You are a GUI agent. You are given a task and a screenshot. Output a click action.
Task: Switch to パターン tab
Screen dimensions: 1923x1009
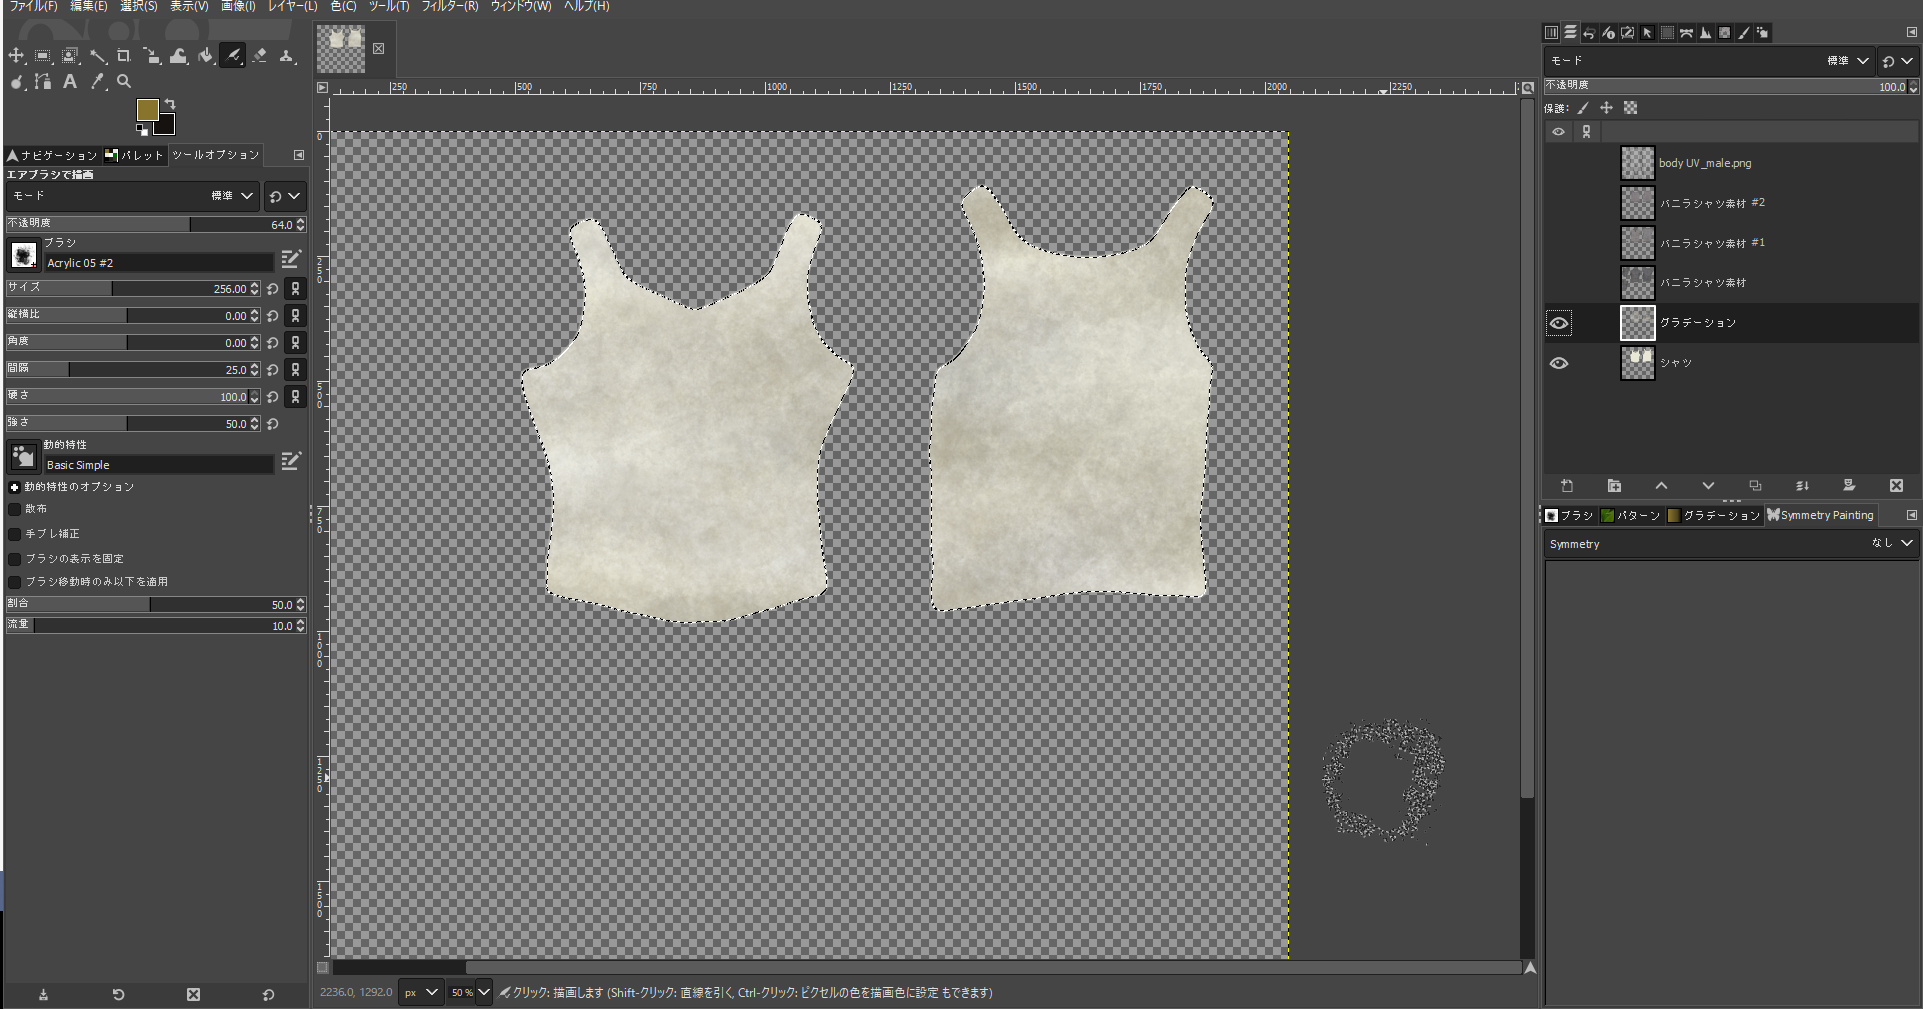click(1631, 515)
